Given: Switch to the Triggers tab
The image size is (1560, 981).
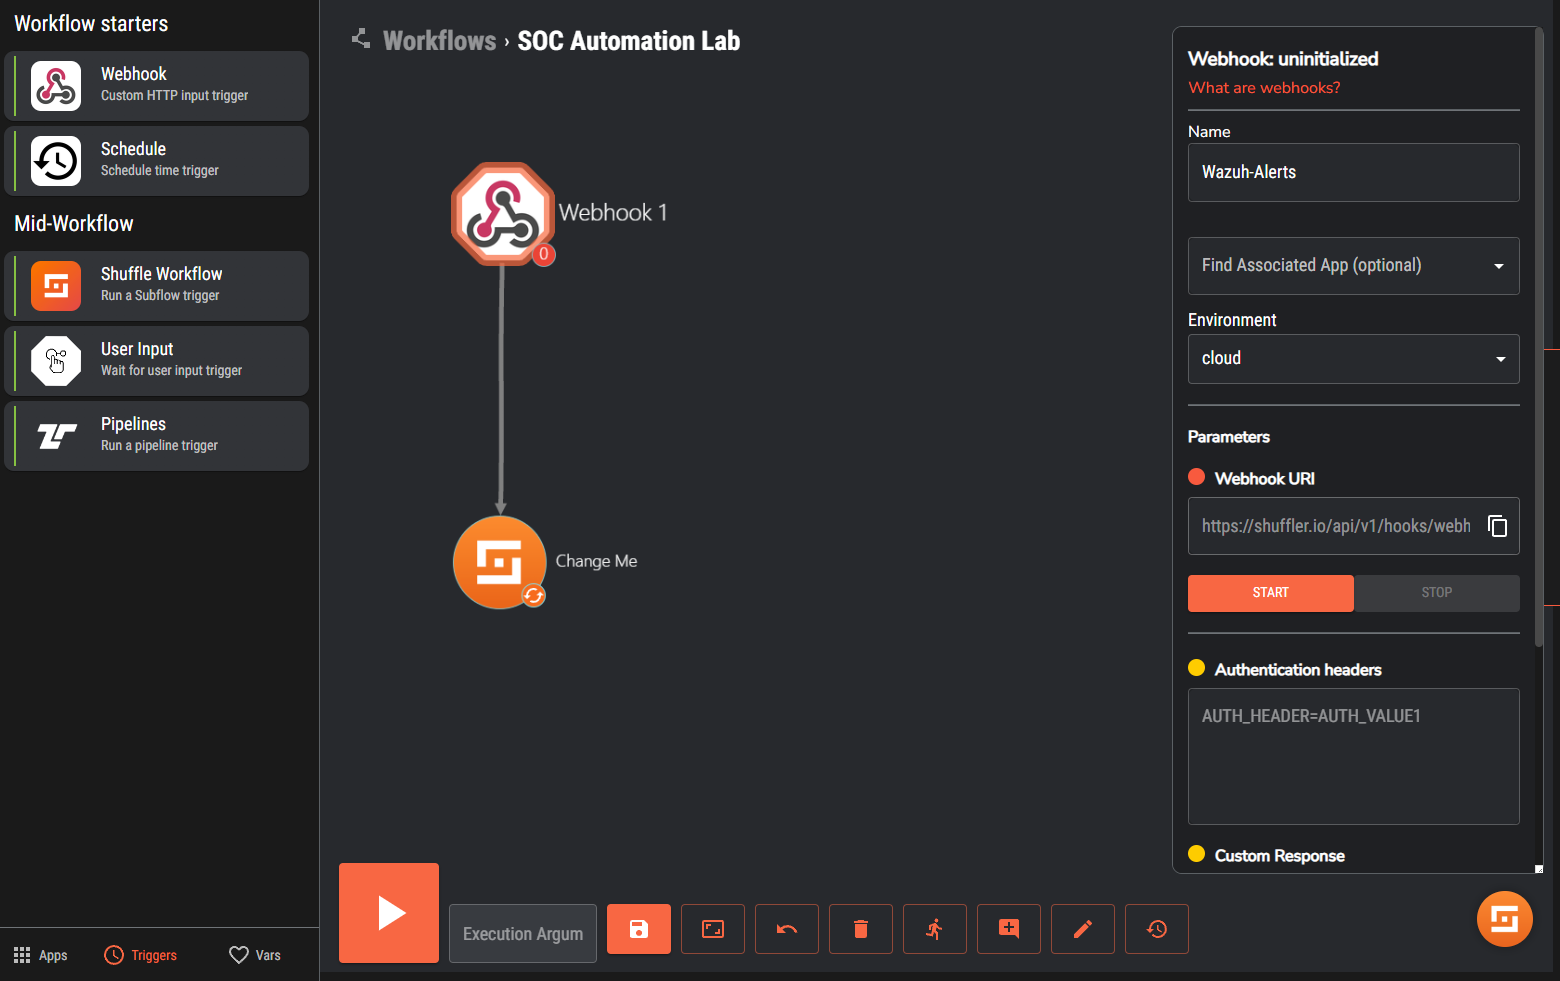Looking at the screenshot, I should tap(141, 955).
